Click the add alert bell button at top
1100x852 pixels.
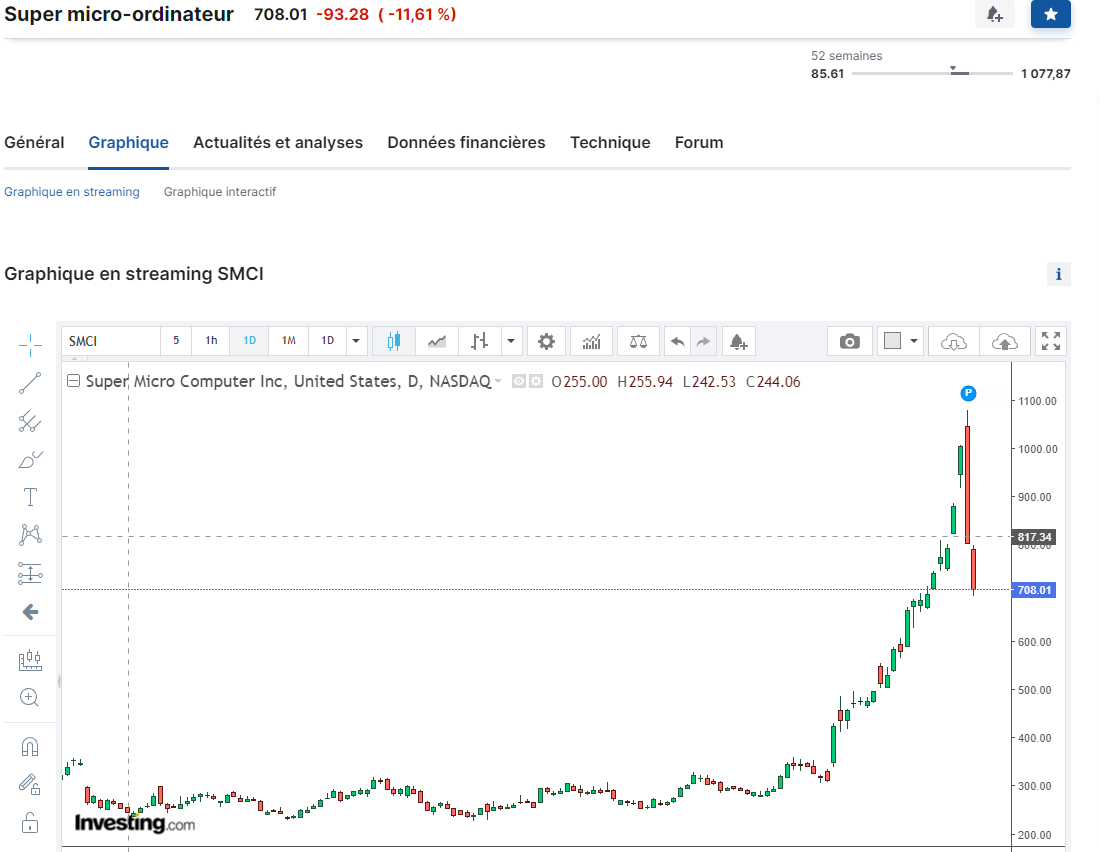pyautogui.click(x=995, y=14)
